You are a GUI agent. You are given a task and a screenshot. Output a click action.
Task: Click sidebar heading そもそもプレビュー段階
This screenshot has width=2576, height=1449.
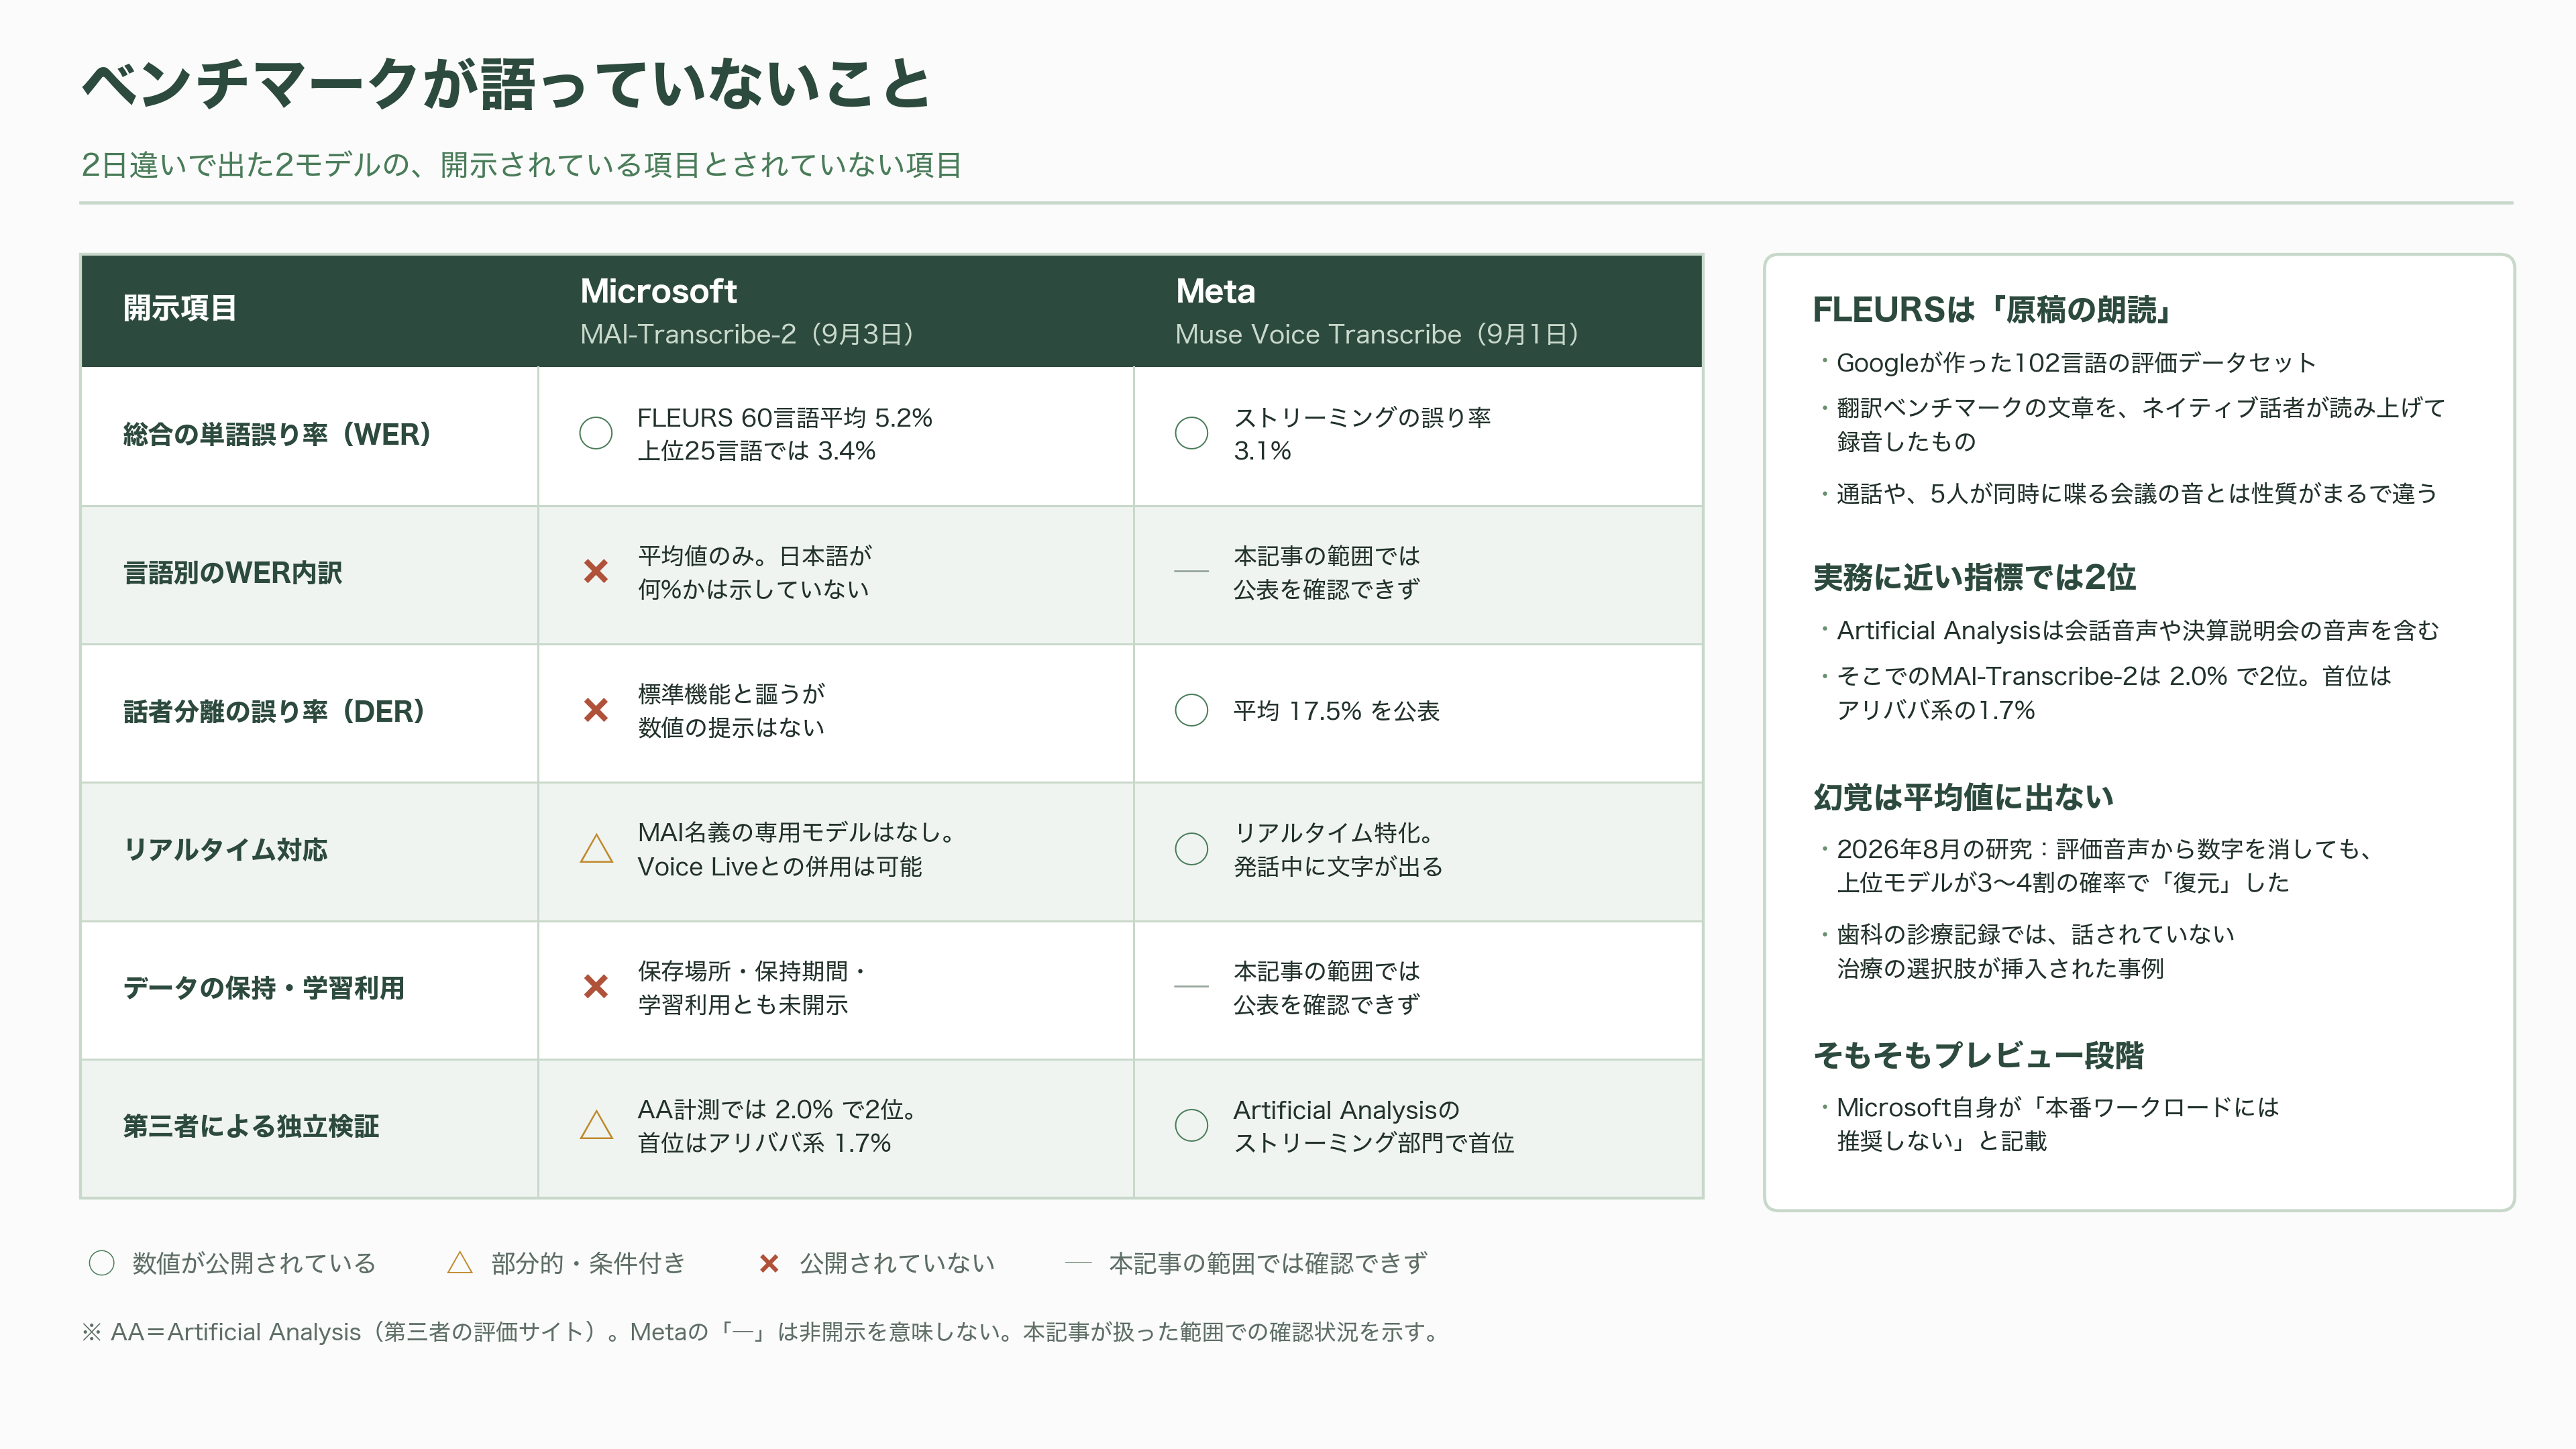point(1978,1055)
